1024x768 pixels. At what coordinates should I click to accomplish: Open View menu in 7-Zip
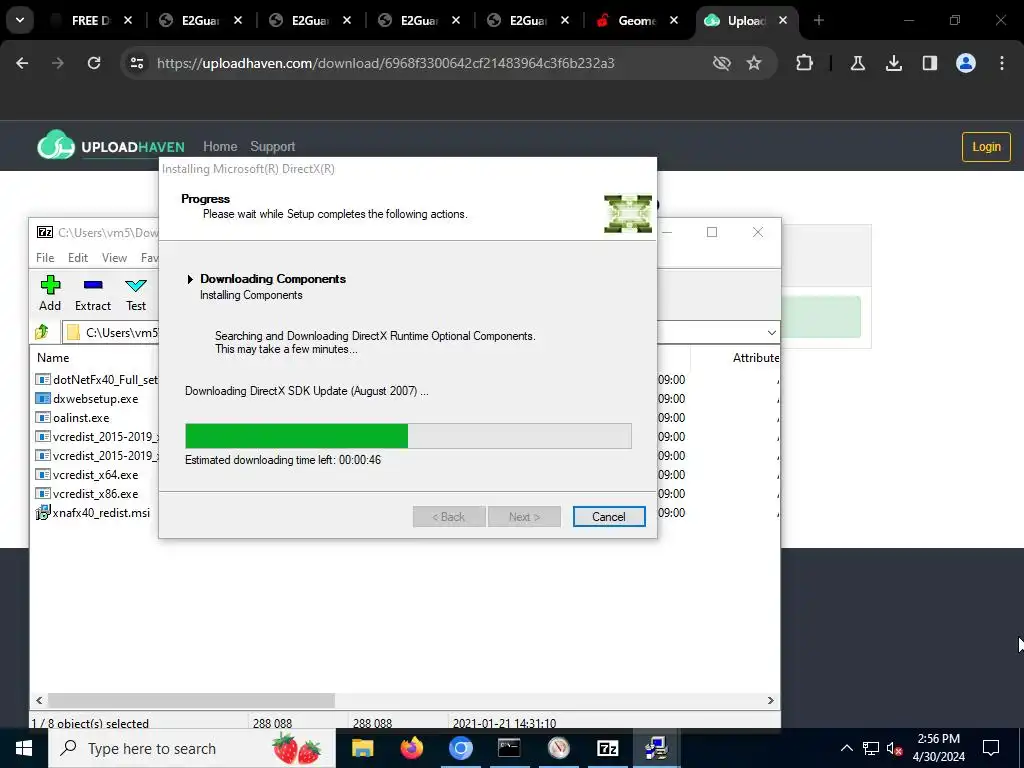pos(114,257)
